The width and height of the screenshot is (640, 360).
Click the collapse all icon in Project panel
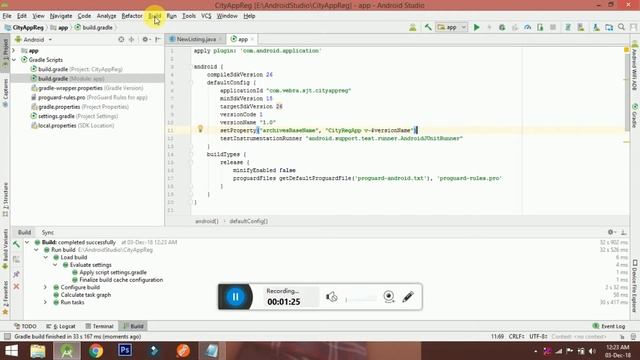[x=131, y=40]
